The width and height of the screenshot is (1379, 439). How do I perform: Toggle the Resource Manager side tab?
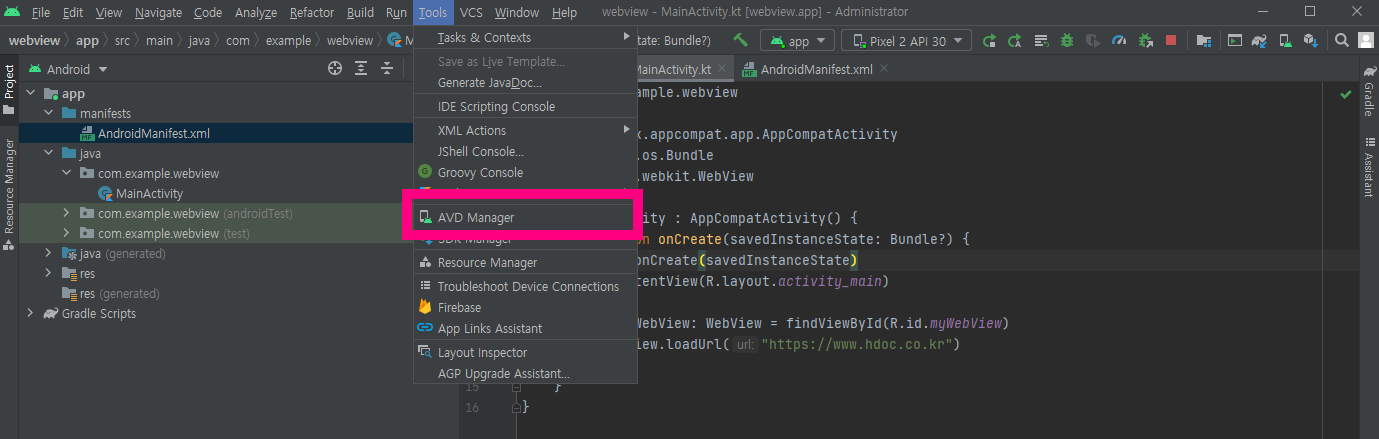coord(9,194)
